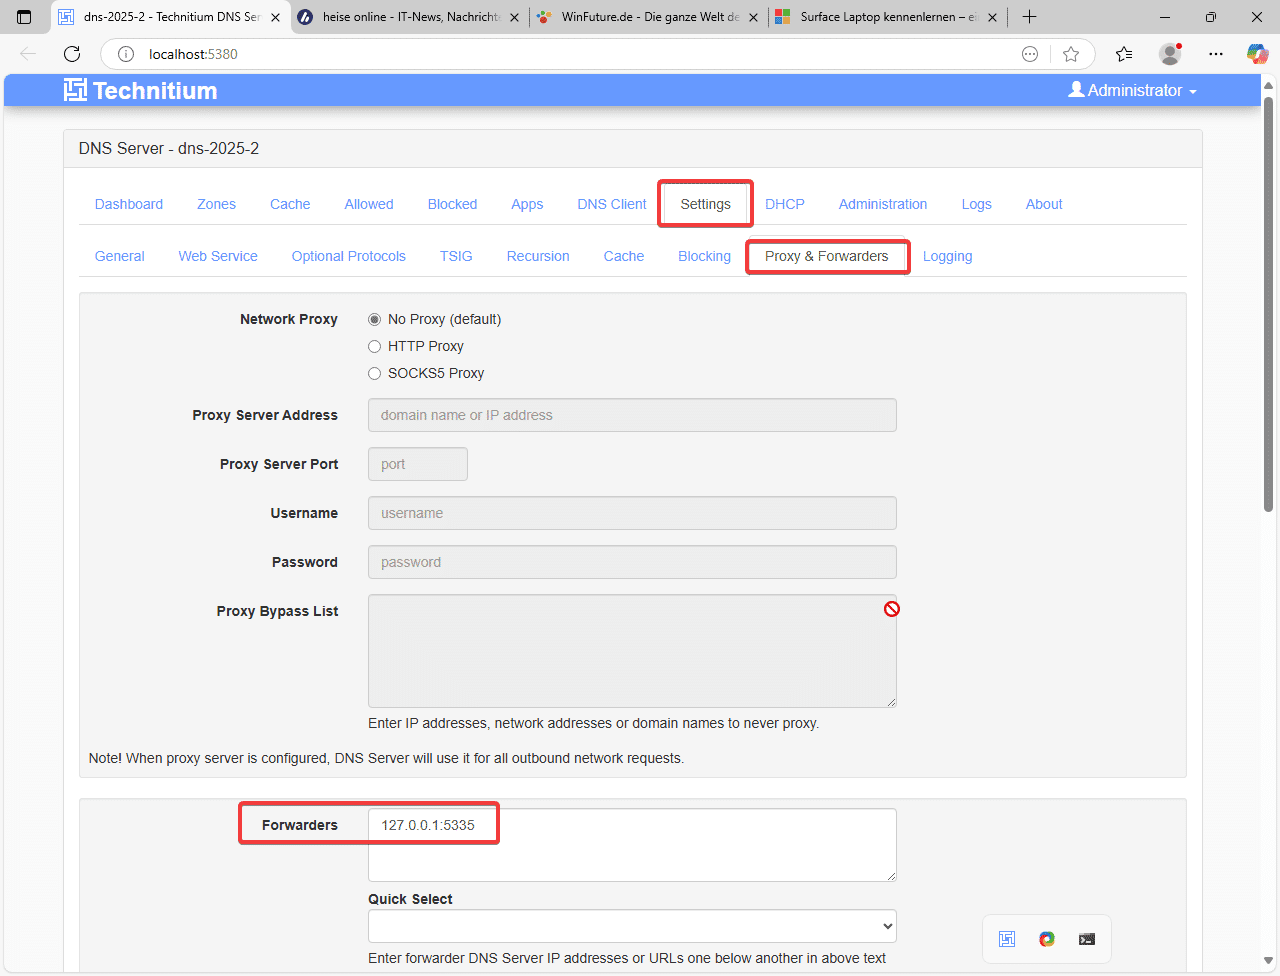Open a new browser tab with plus button
This screenshot has height=976, width=1280.
pyautogui.click(x=1029, y=17)
